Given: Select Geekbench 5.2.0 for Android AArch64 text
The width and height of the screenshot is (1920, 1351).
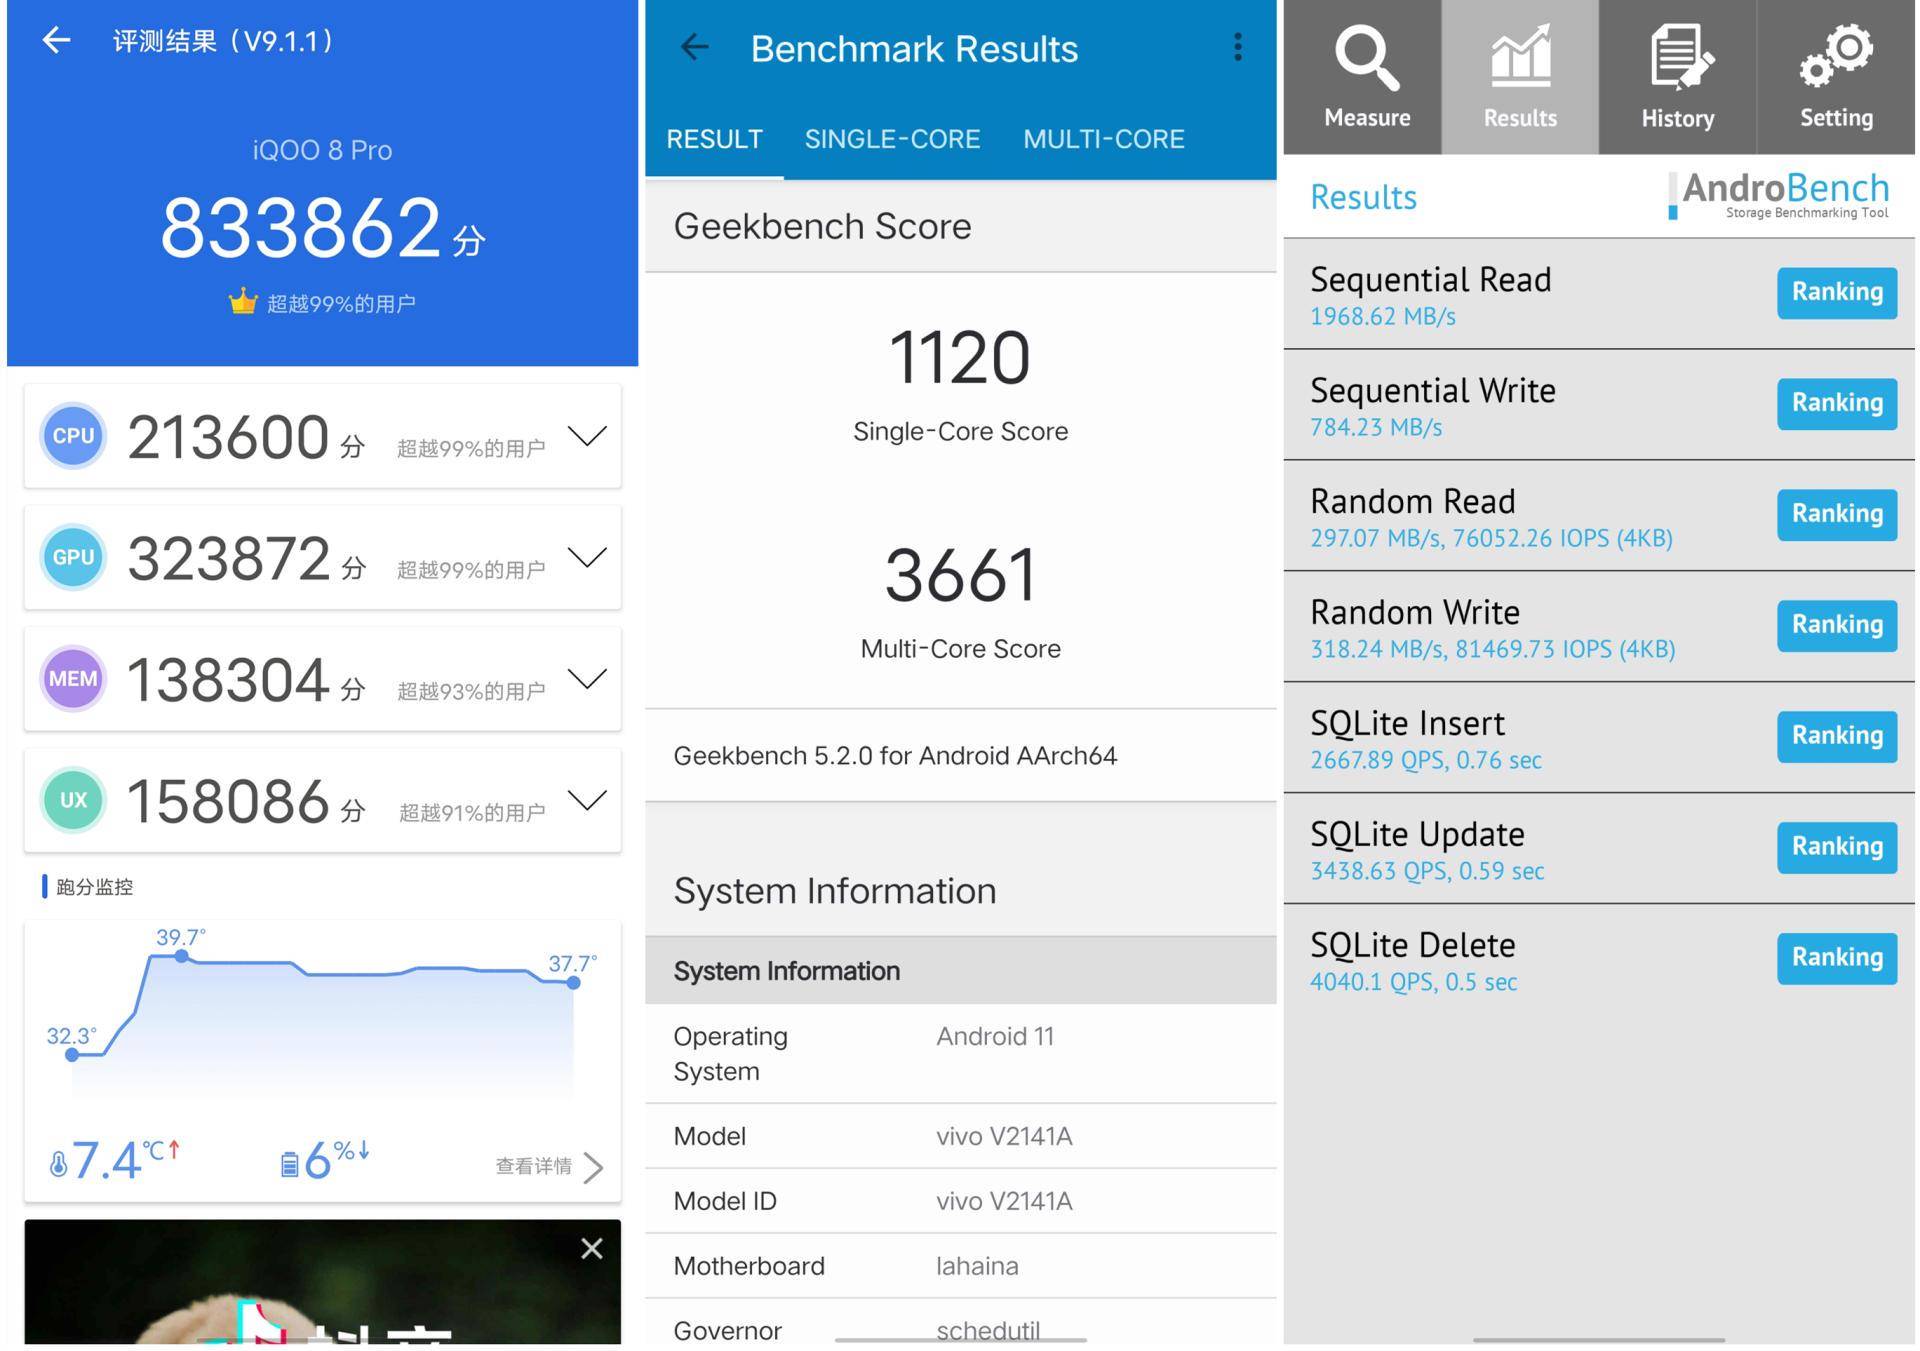Looking at the screenshot, I should [895, 755].
